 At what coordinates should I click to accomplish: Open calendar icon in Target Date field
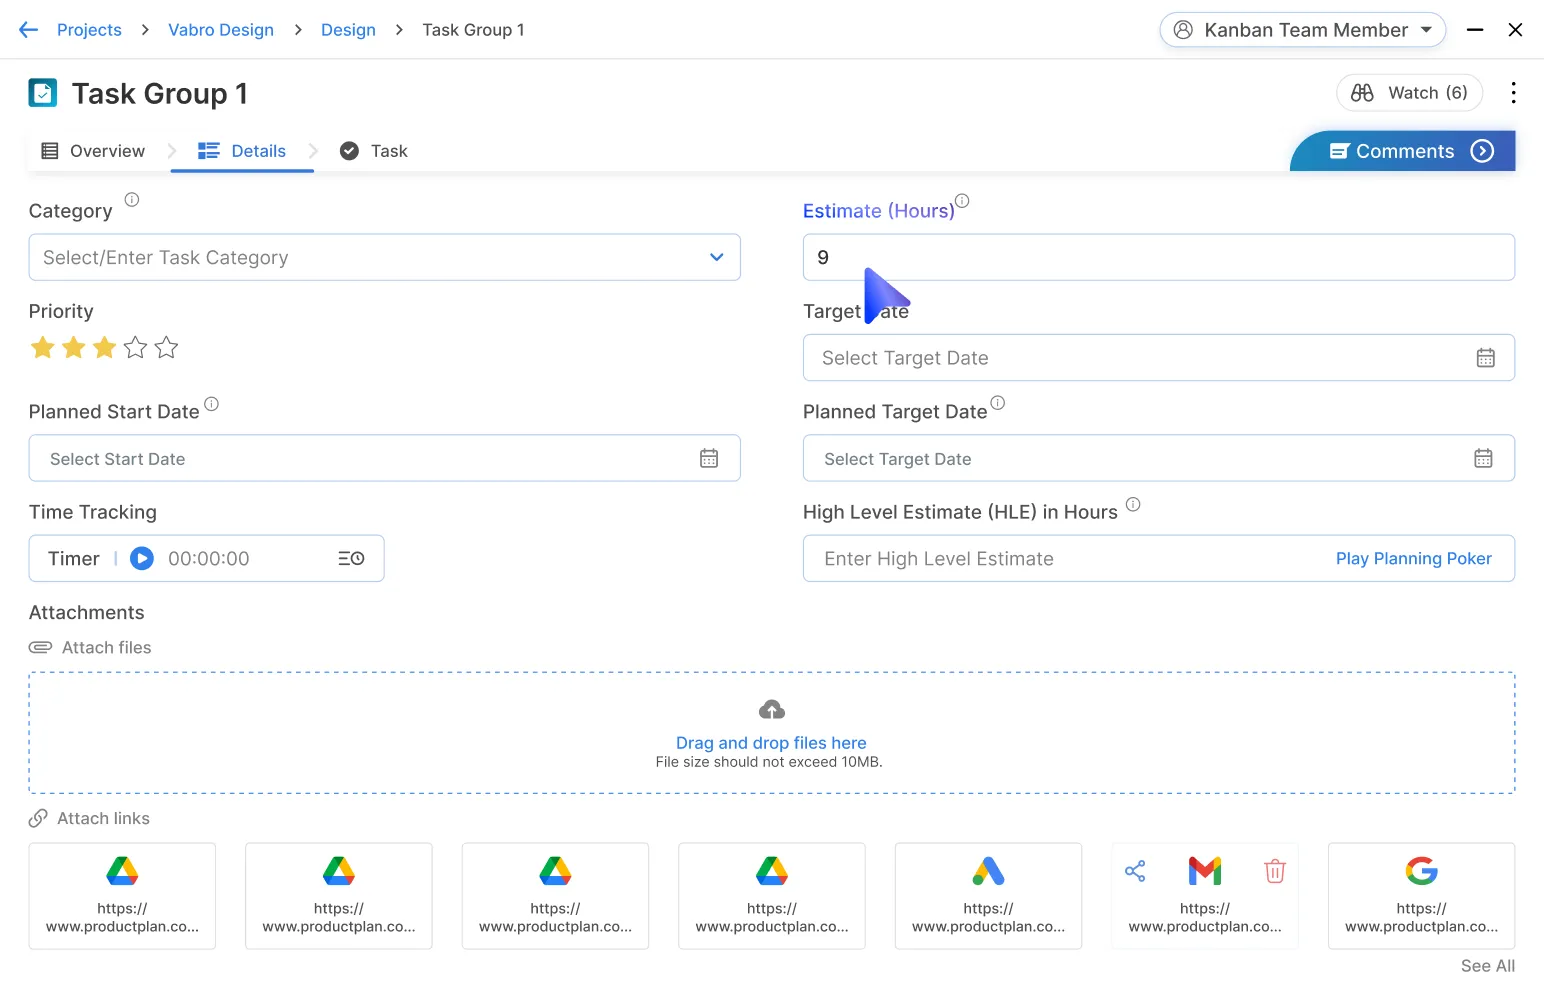[x=1485, y=358]
